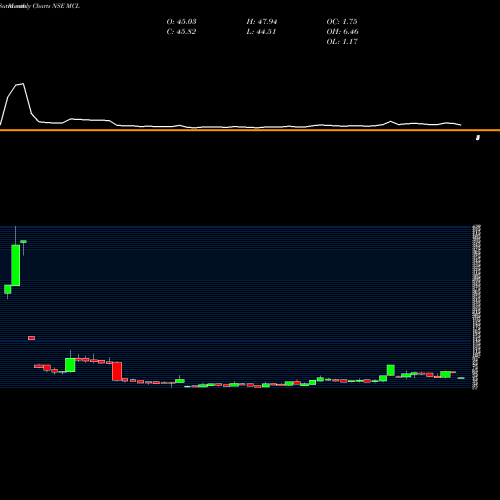The height and width of the screenshot is (500, 500).
Task: Click the large red candlestick body
Action: tap(117, 371)
